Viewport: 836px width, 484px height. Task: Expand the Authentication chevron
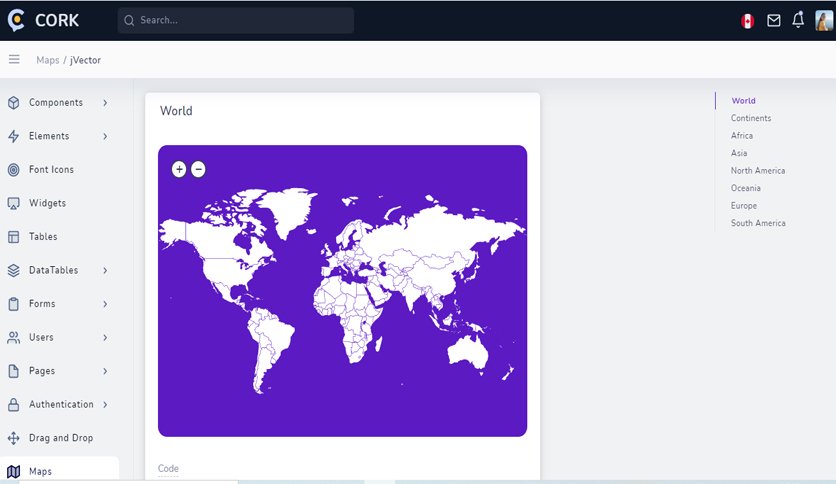105,405
